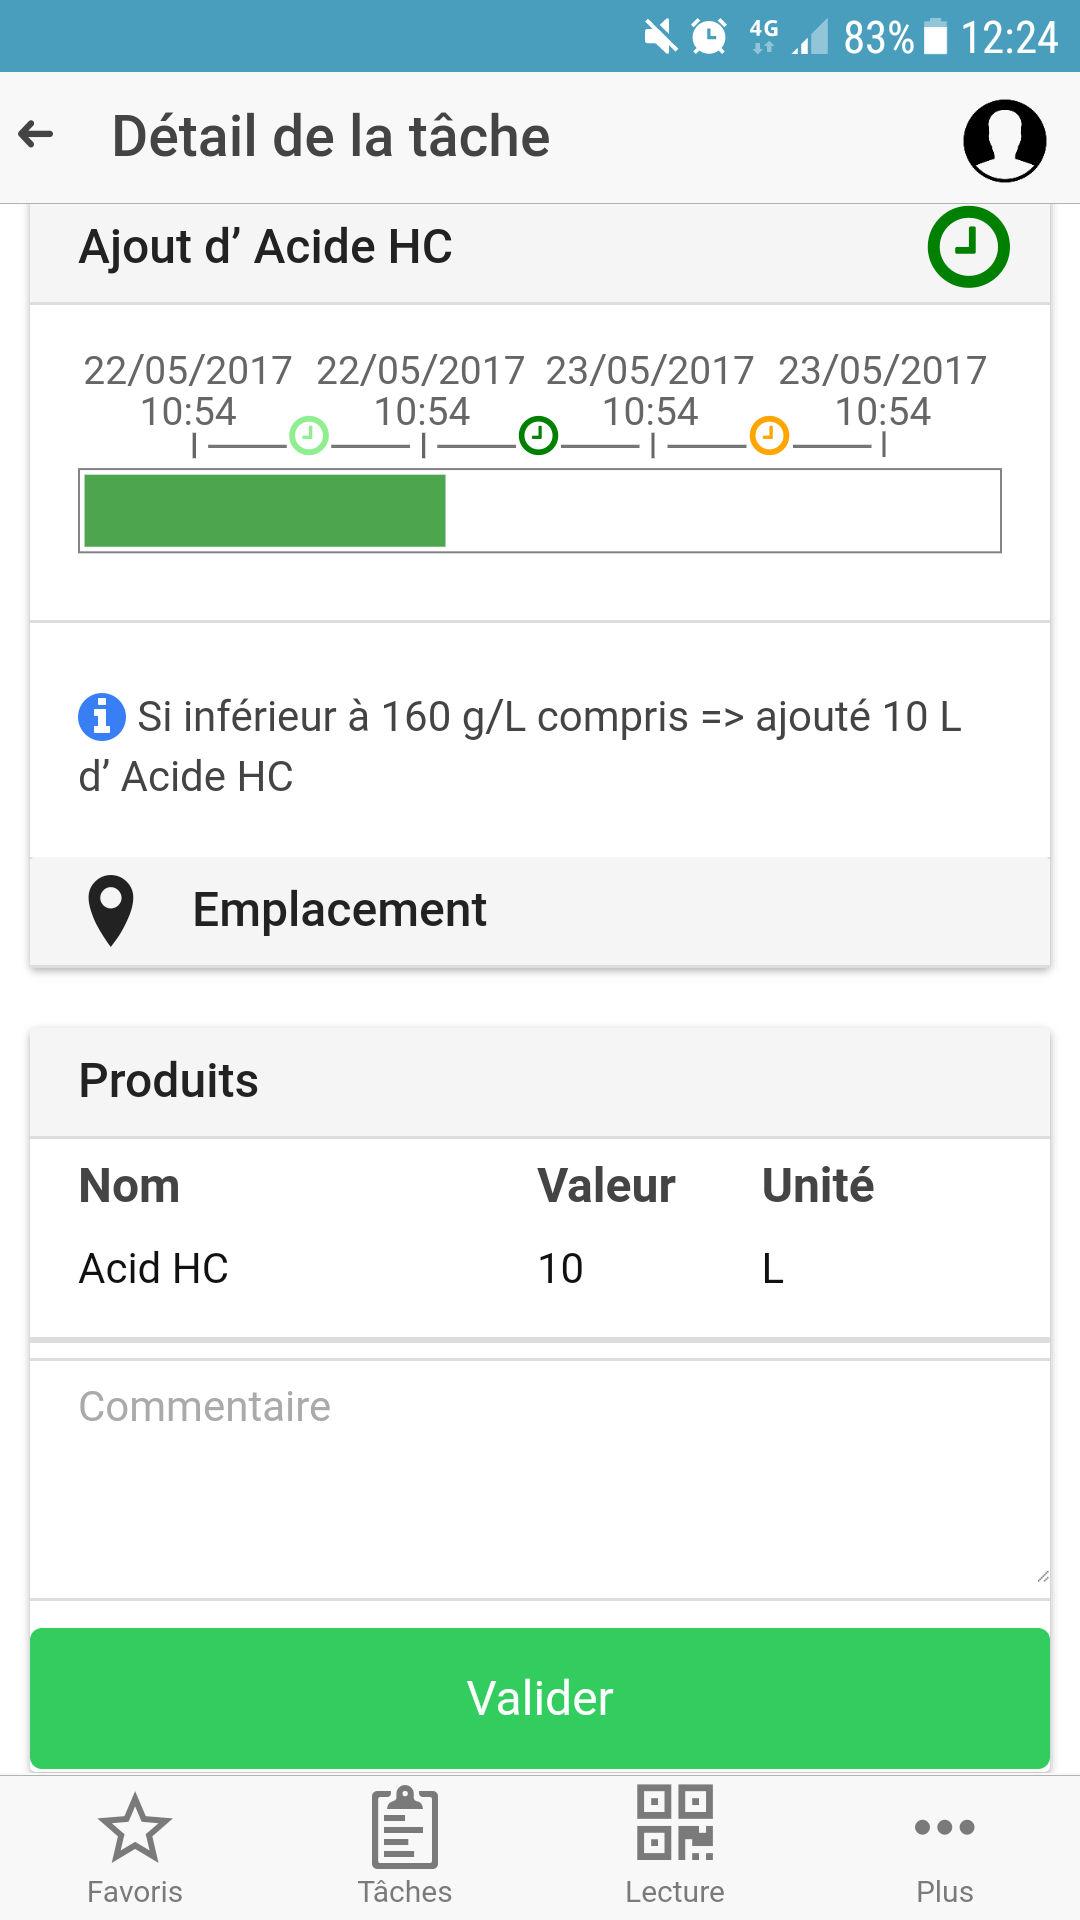This screenshot has height=1920, width=1080.
Task: Tap the green clock status icon
Action: pyautogui.click(x=968, y=247)
